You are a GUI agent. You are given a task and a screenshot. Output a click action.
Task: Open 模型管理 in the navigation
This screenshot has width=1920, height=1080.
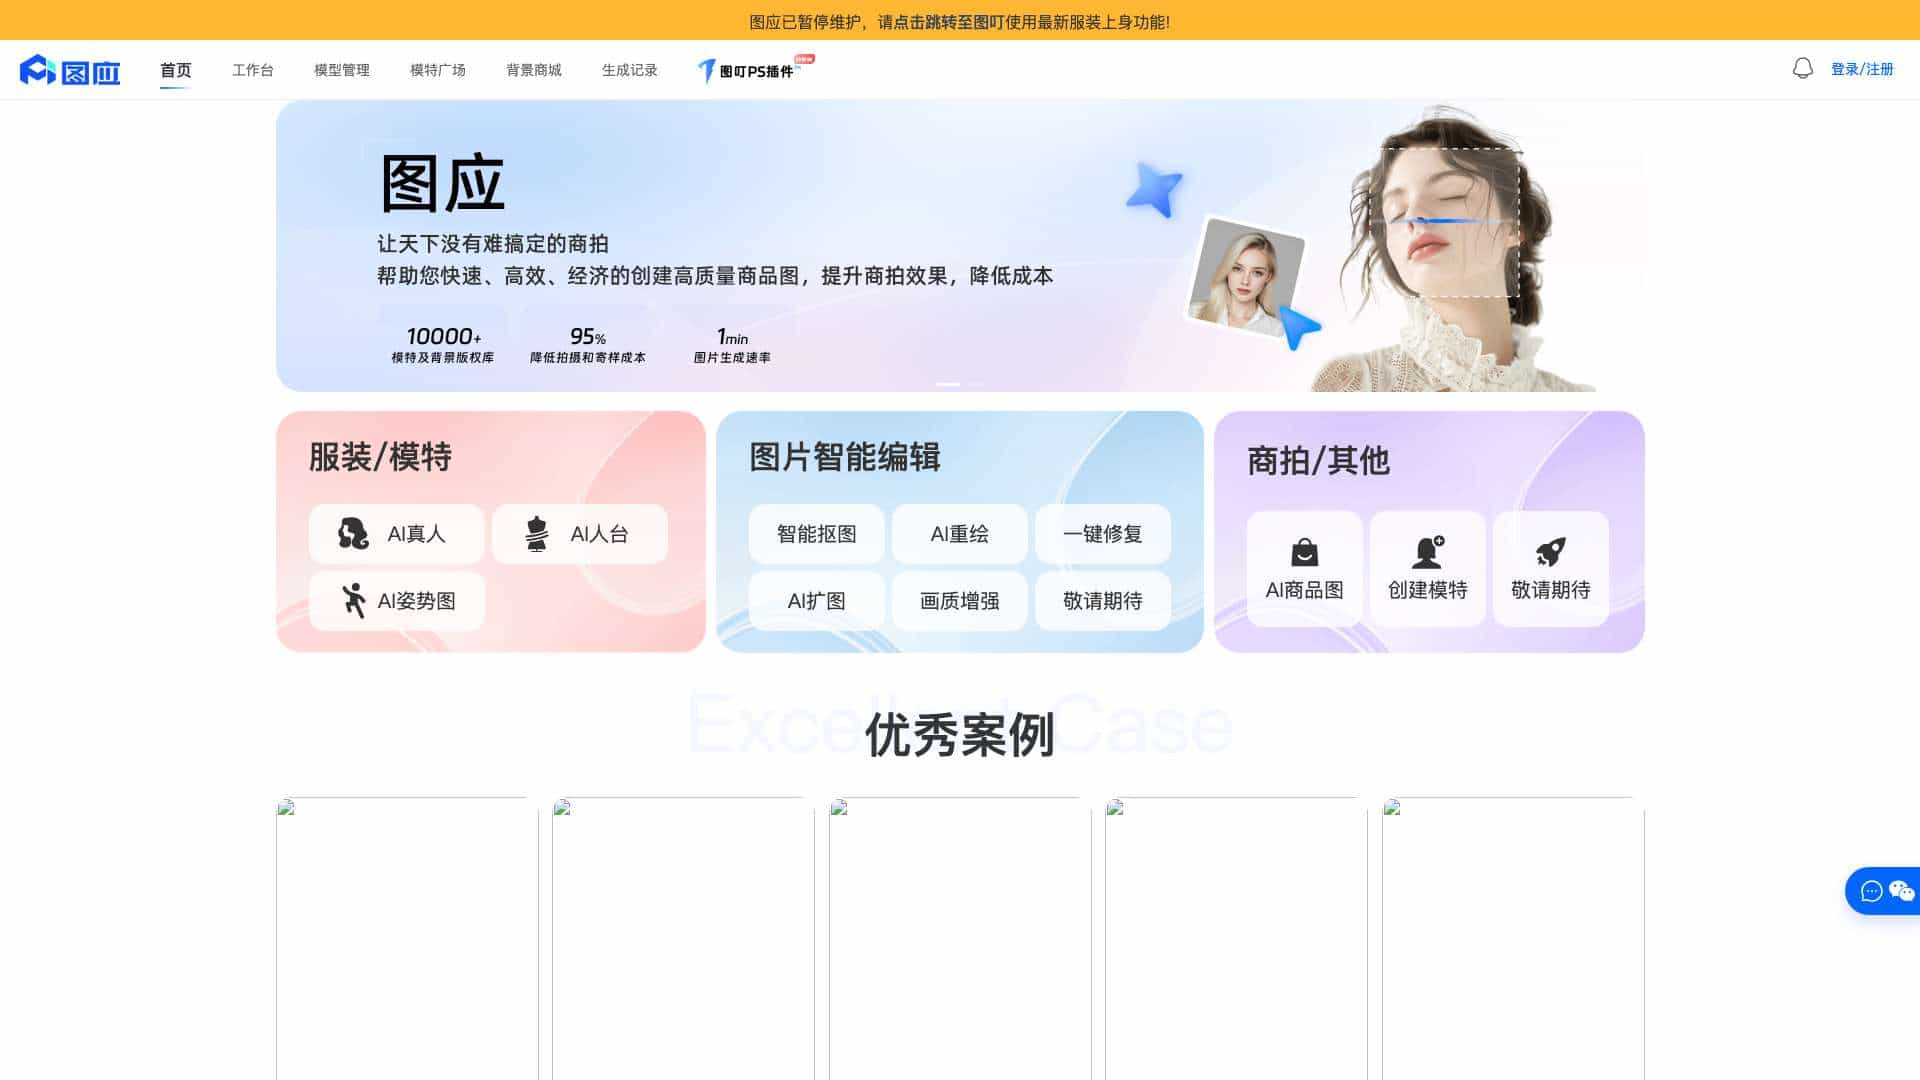[341, 70]
